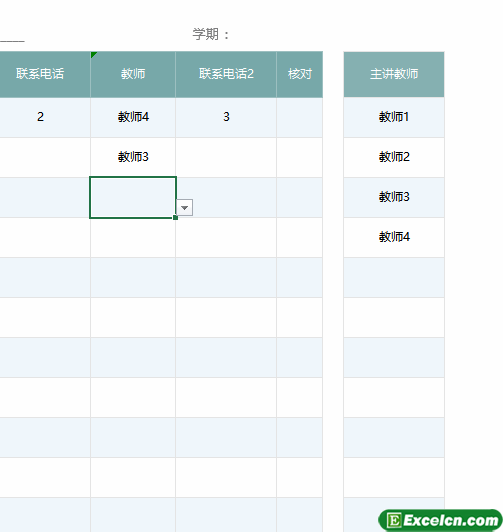503x532 pixels.
Task: Click the 核对 column header
Action: (300, 74)
